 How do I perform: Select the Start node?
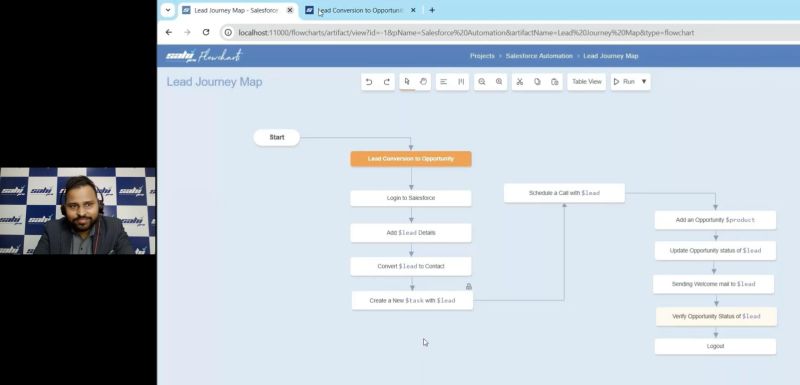(277, 137)
